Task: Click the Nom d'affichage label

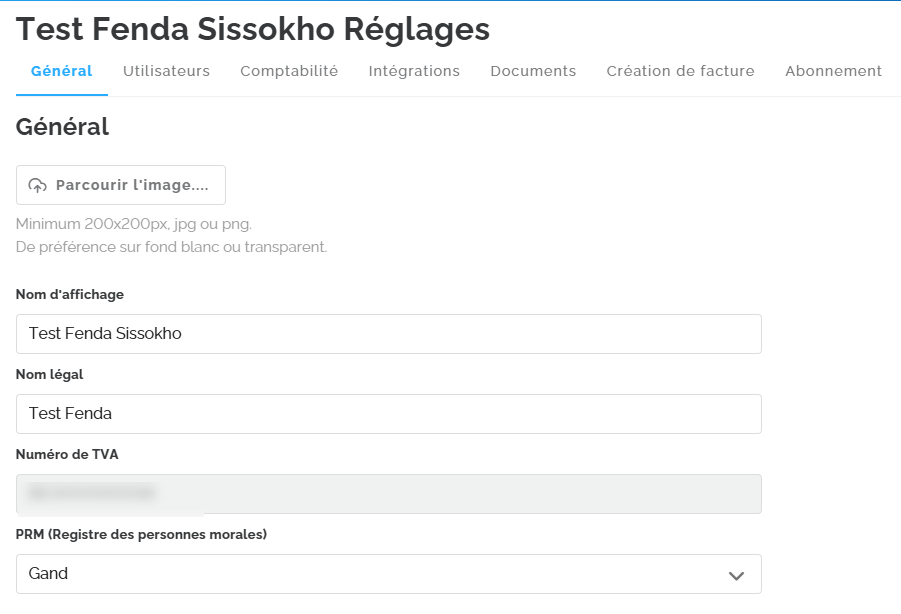Action: pos(70,294)
